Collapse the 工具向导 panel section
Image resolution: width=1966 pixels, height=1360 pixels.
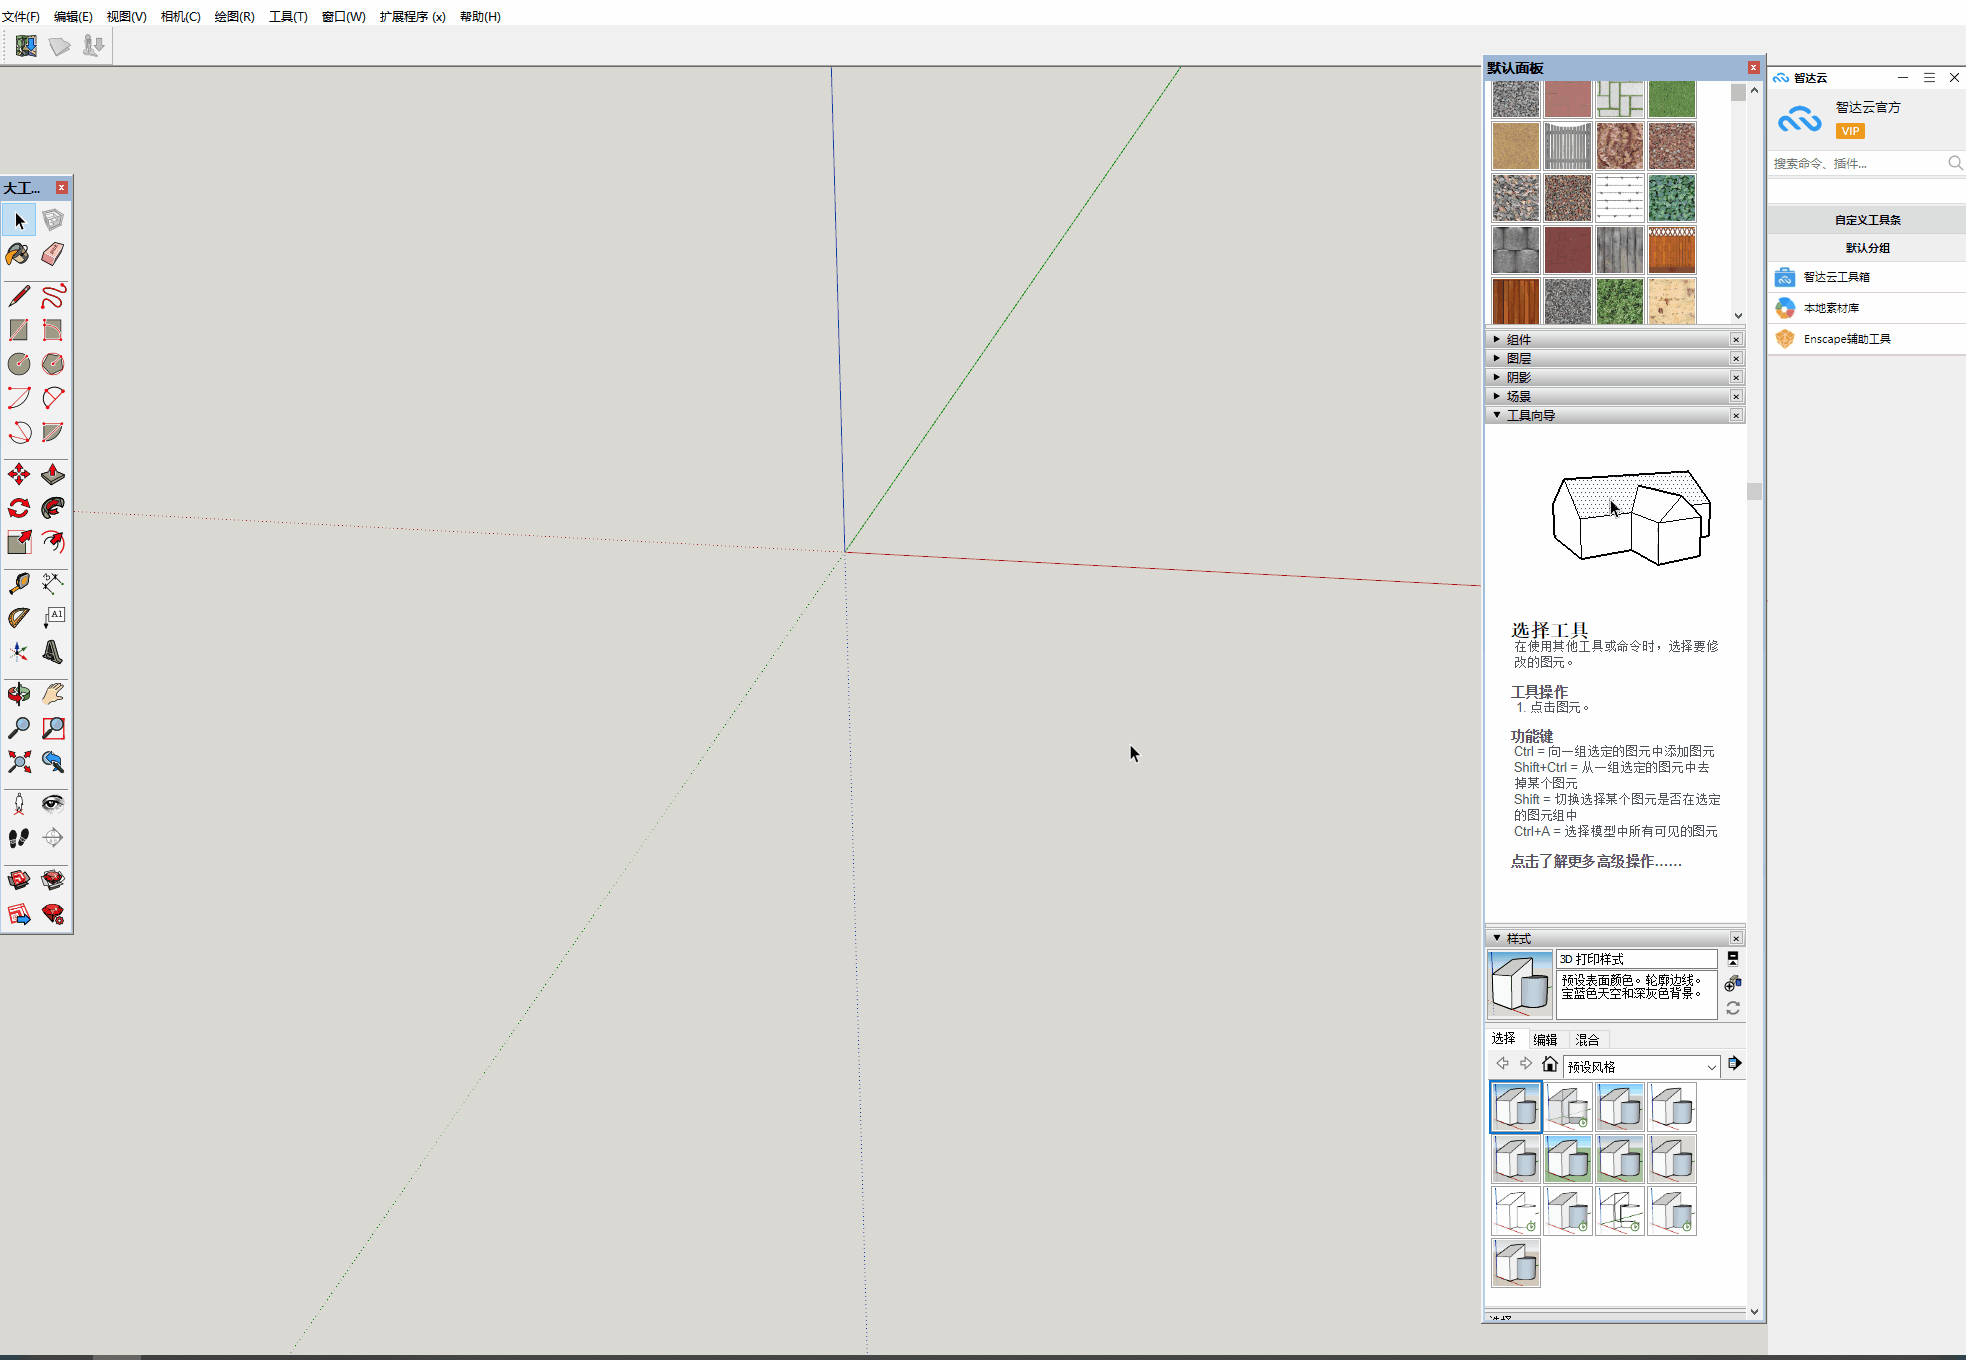click(x=1530, y=416)
